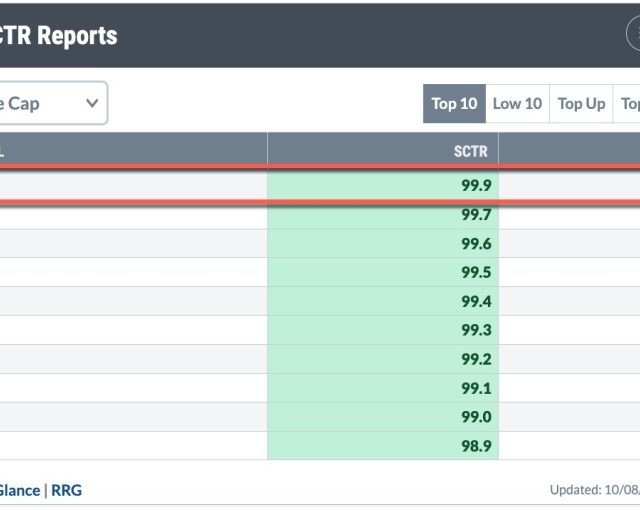Click the 99.2 SCTR cell
This screenshot has height=510, width=640.
point(383,359)
